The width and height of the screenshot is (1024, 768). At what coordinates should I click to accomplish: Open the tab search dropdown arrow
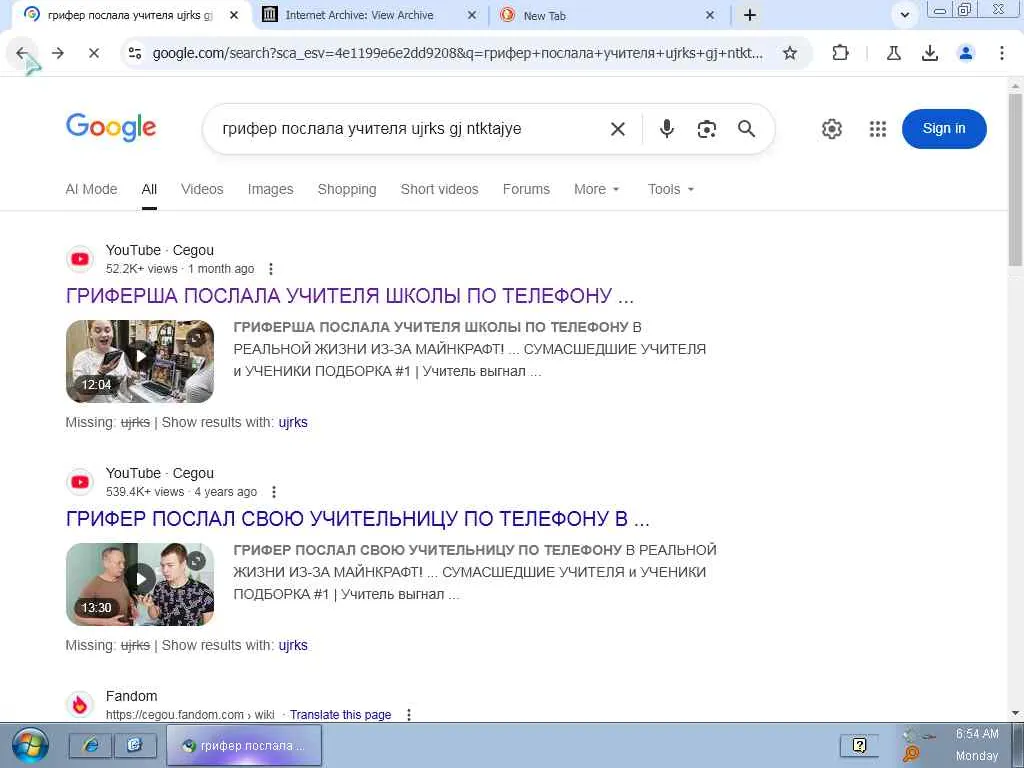[x=904, y=15]
